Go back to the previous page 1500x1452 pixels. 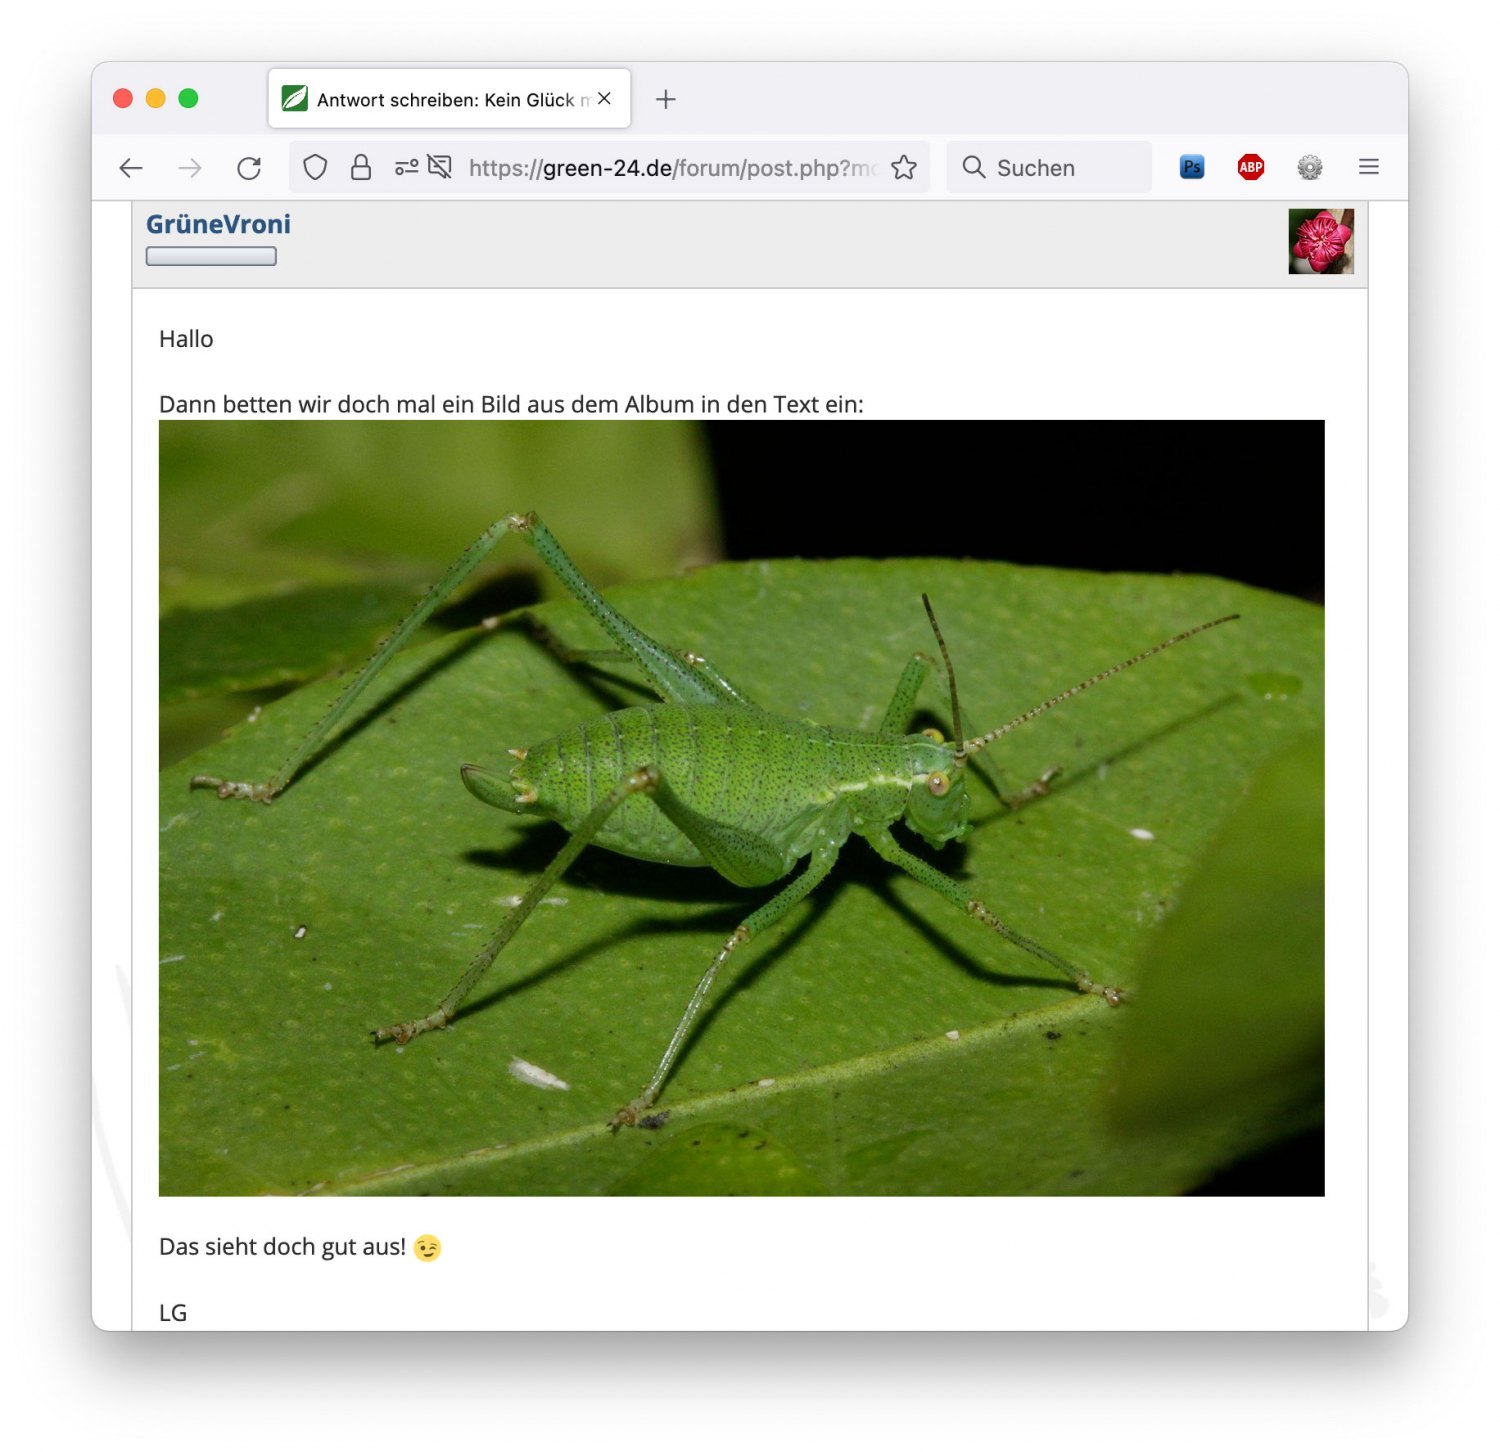point(131,168)
